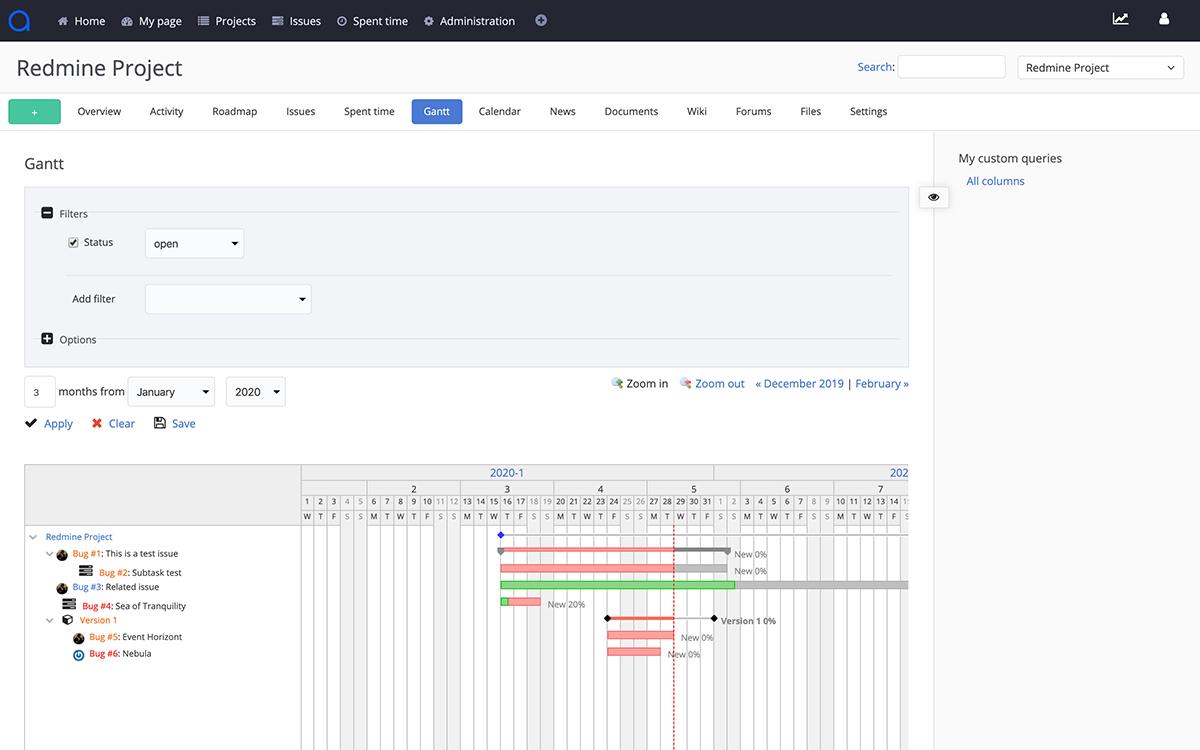Screen dimensions: 1200x750
Task: Open the user account icon
Action: tap(1164, 19)
